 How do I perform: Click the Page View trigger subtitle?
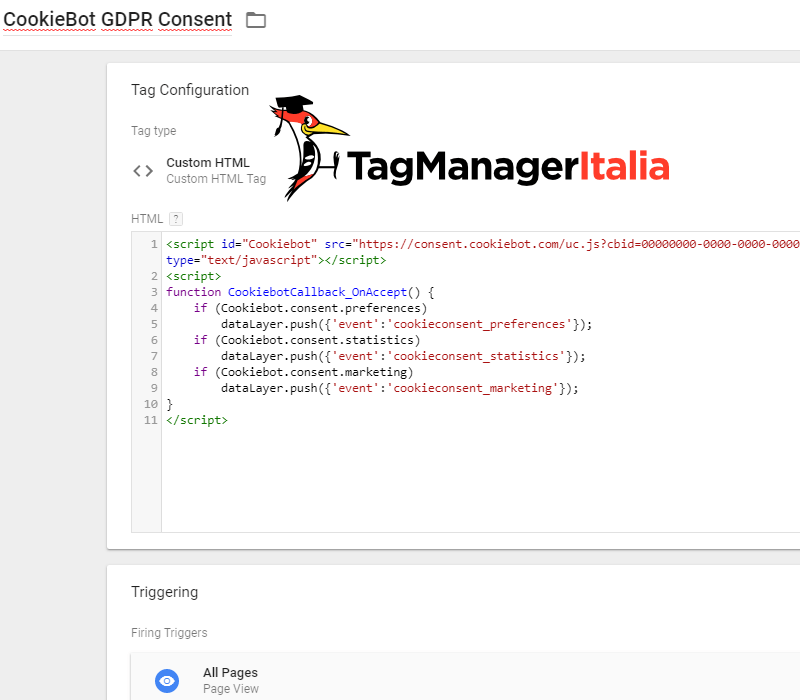(x=231, y=689)
